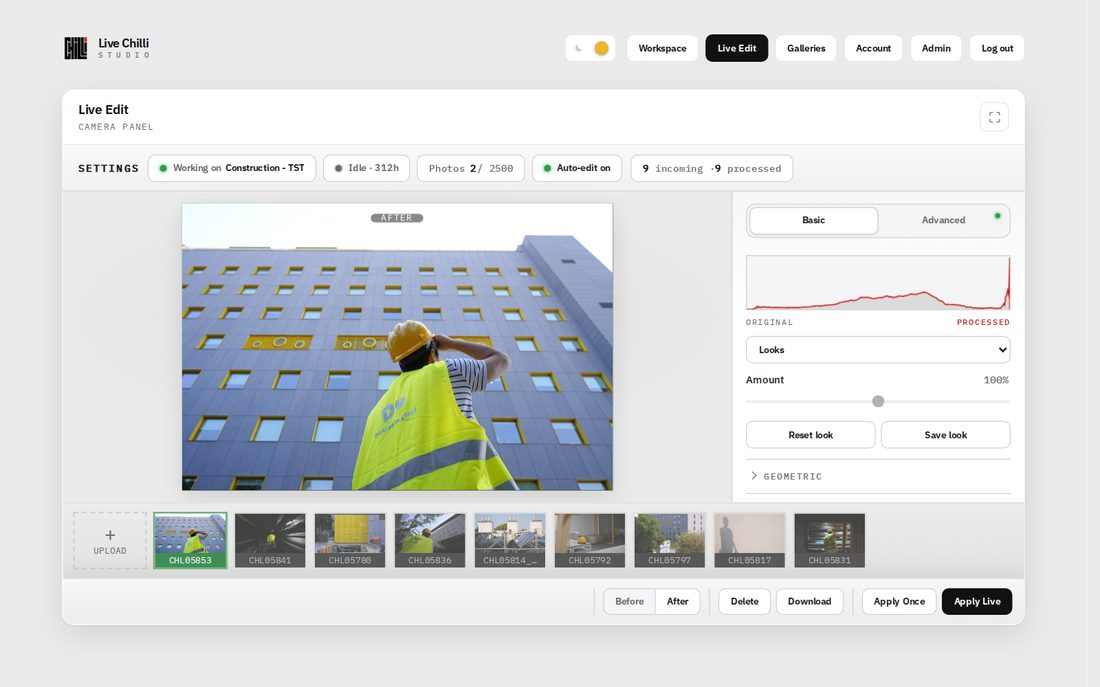Open the Workspace page
1100x687 pixels.
[x=662, y=48]
